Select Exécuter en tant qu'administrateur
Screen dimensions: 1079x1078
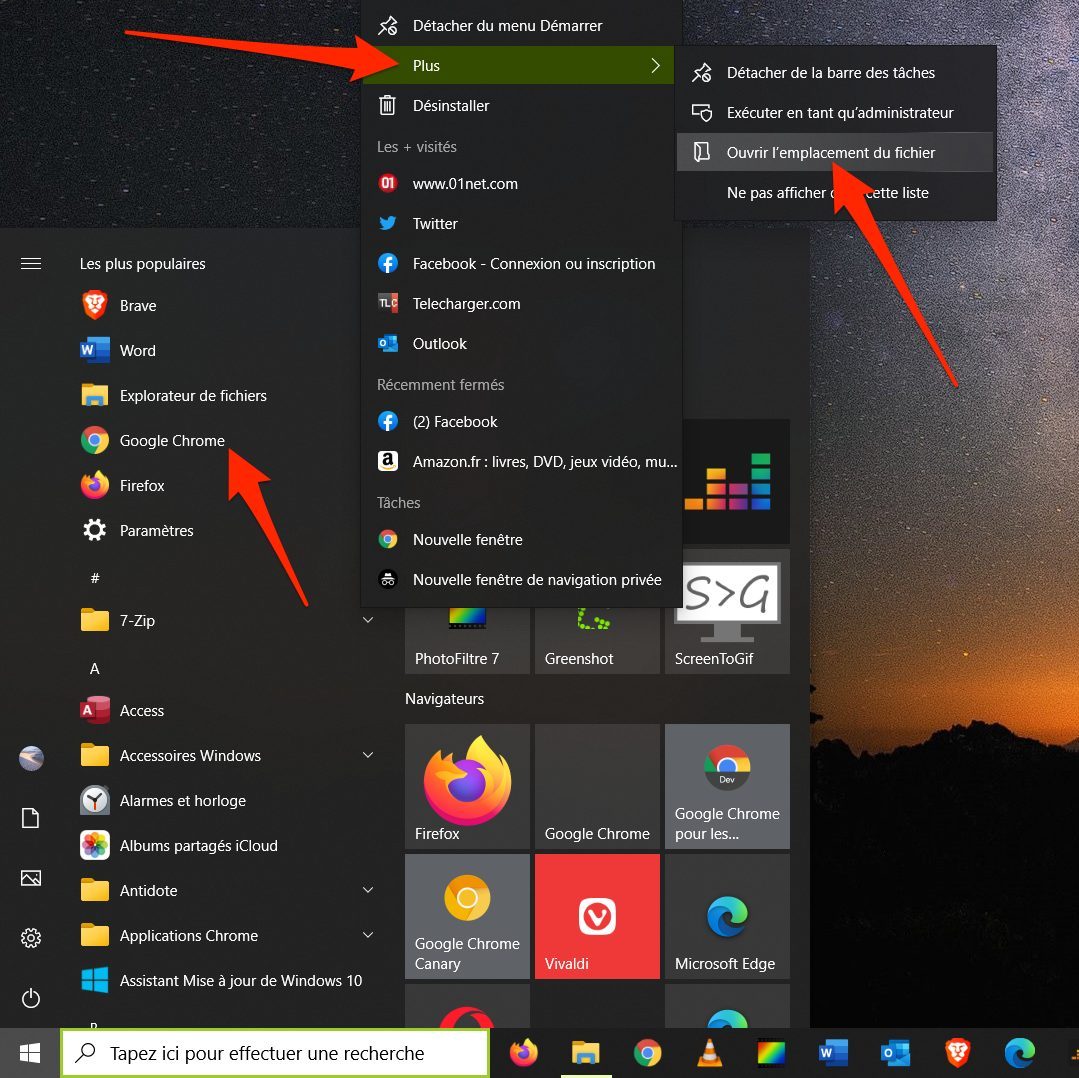coord(835,113)
